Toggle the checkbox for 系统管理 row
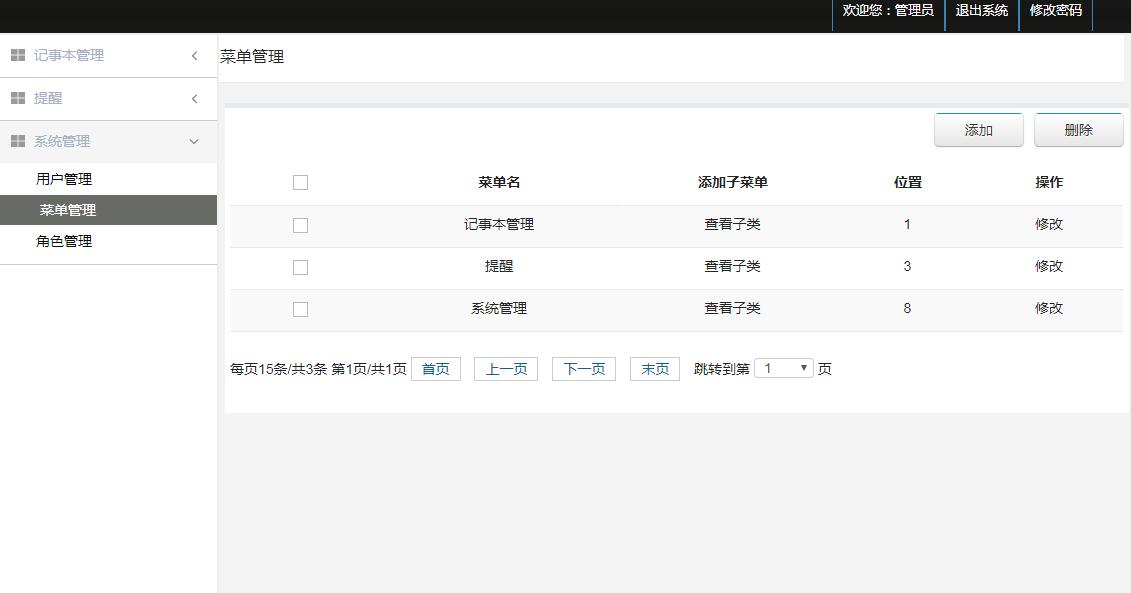Viewport: 1131px width, 593px height. (300, 310)
